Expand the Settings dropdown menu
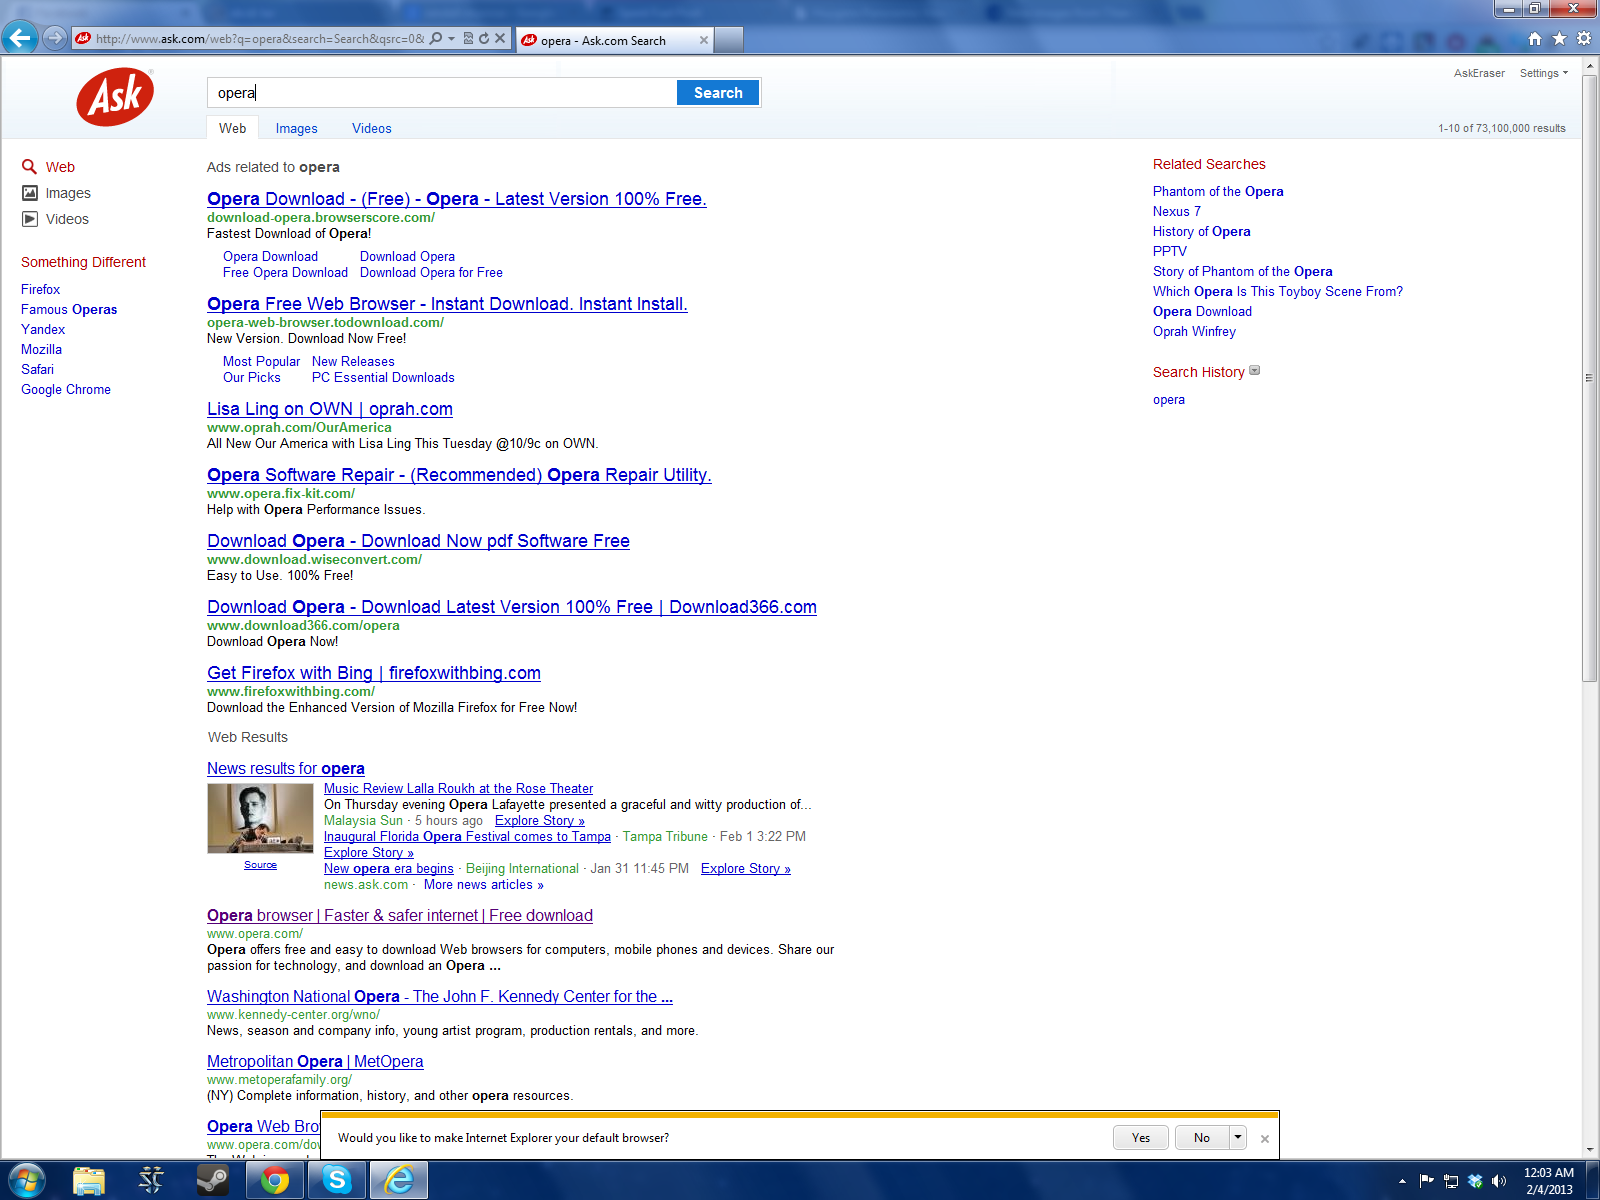The image size is (1600, 1200). 1543,73
